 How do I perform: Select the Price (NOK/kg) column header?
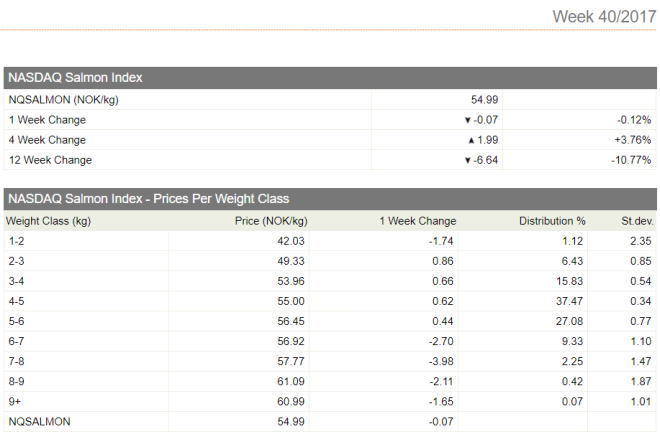point(271,221)
